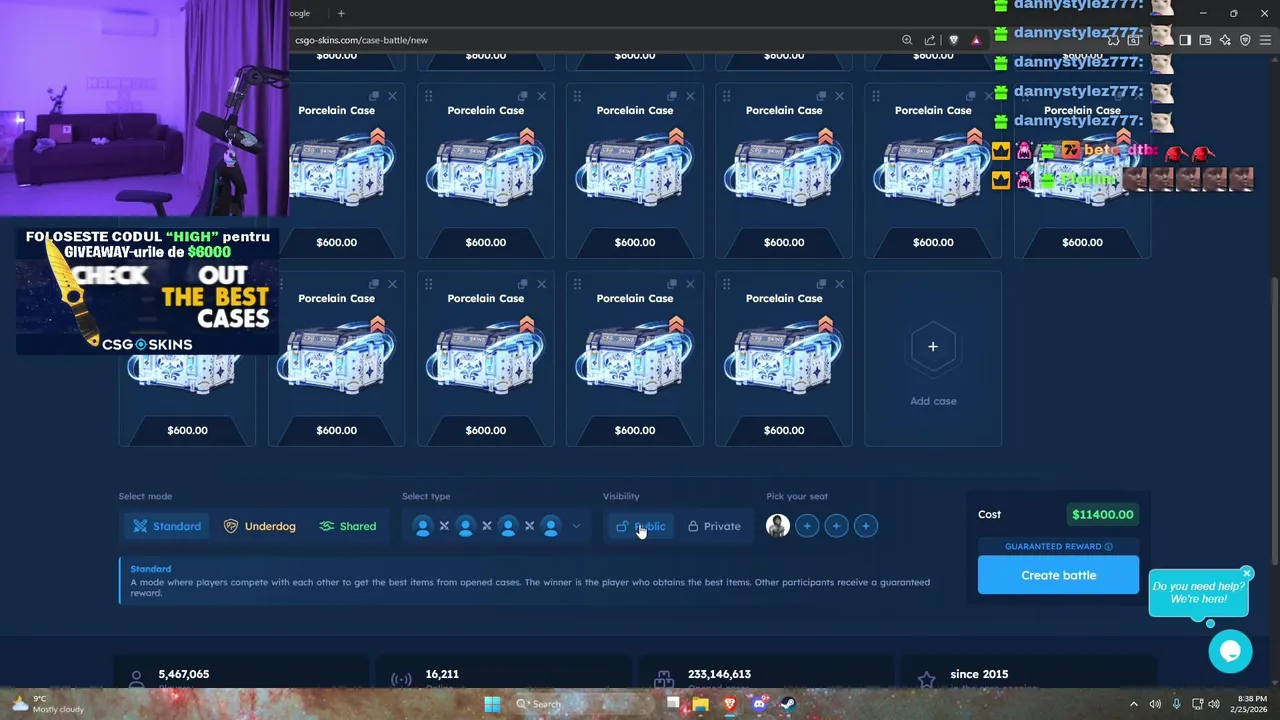Click the page vertical scrollbar
The image size is (1280, 720).
tap(1274, 420)
